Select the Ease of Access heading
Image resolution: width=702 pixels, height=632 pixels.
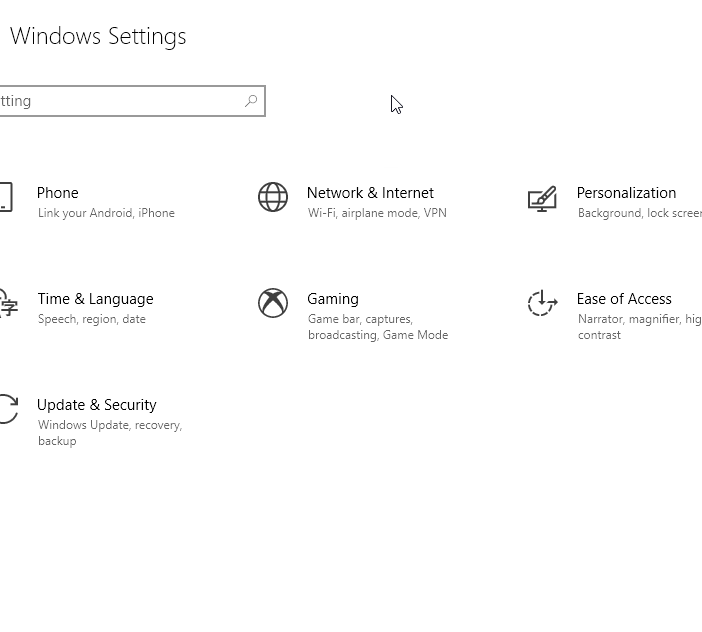624,299
